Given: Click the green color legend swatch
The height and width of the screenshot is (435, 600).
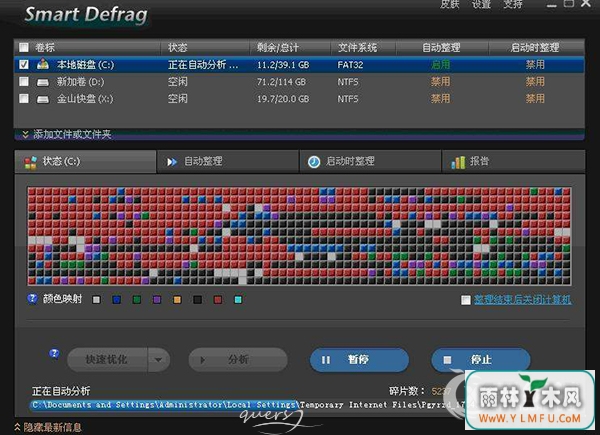Looking at the screenshot, I should pos(137,300).
